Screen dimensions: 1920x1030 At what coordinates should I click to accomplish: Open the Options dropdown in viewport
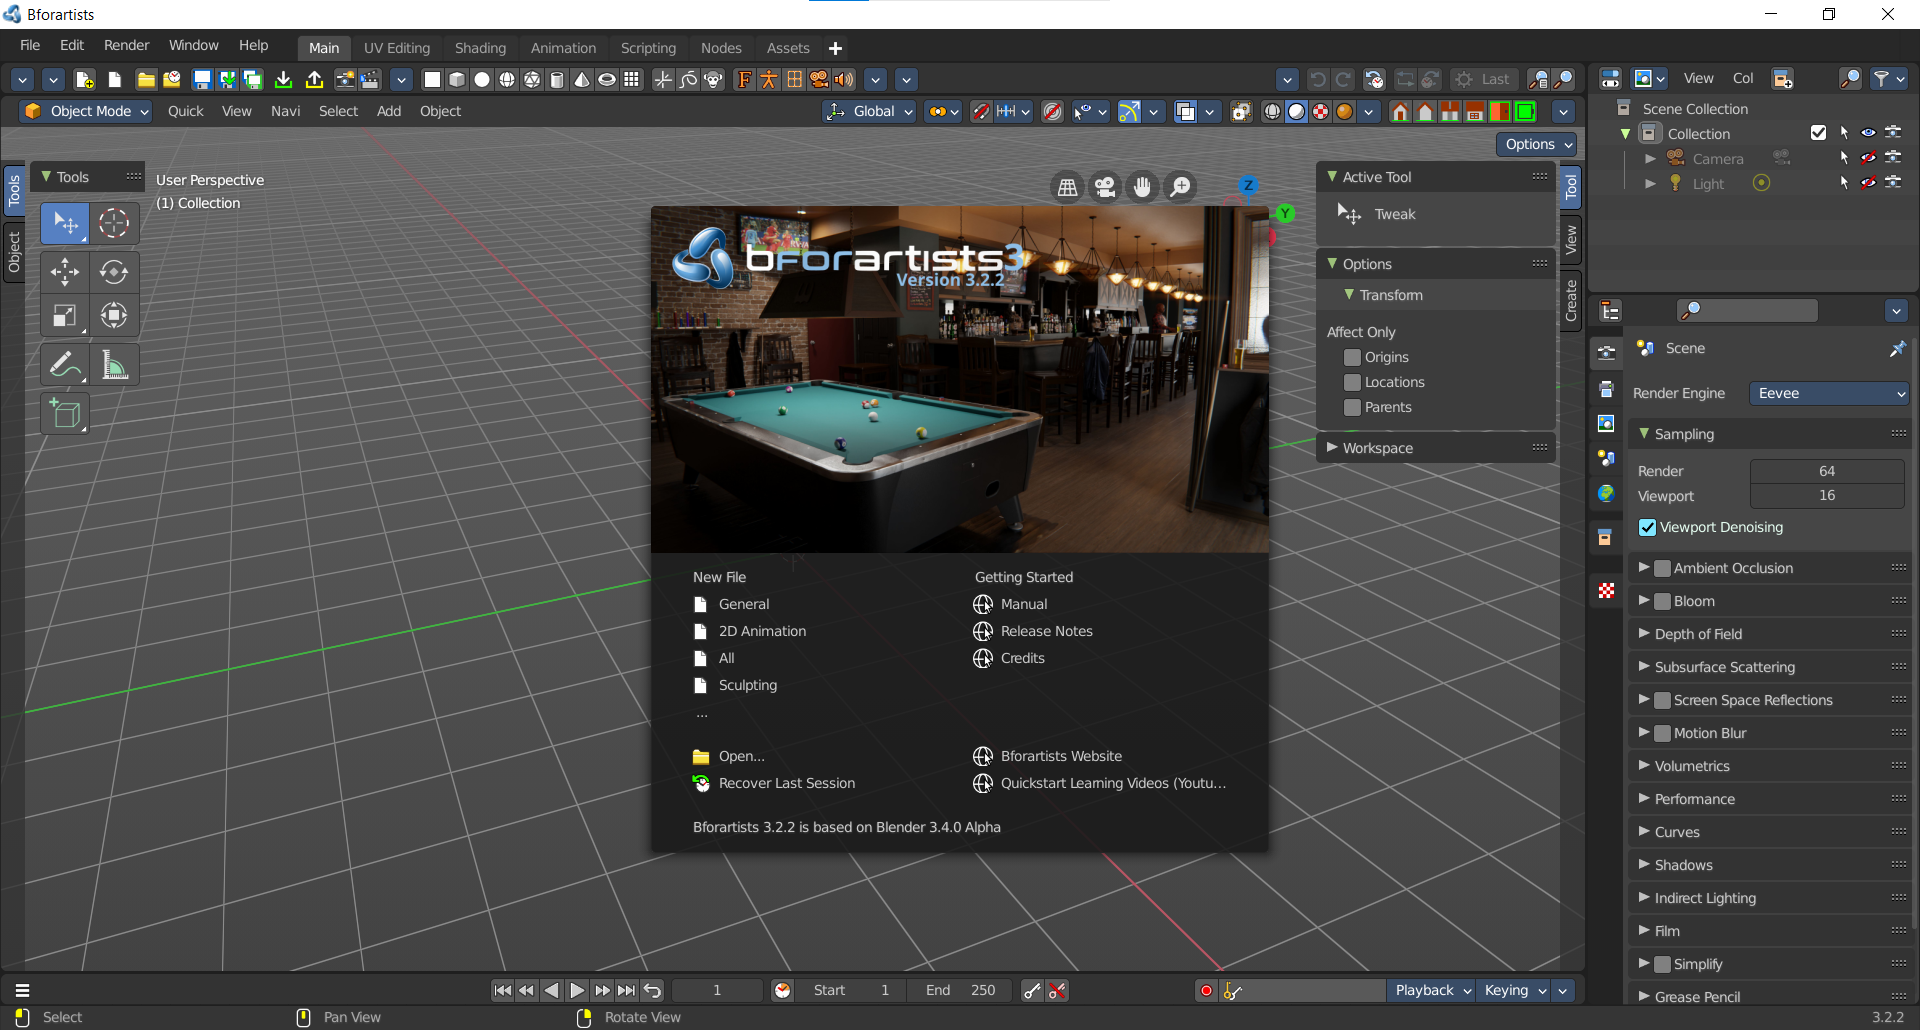[1536, 144]
